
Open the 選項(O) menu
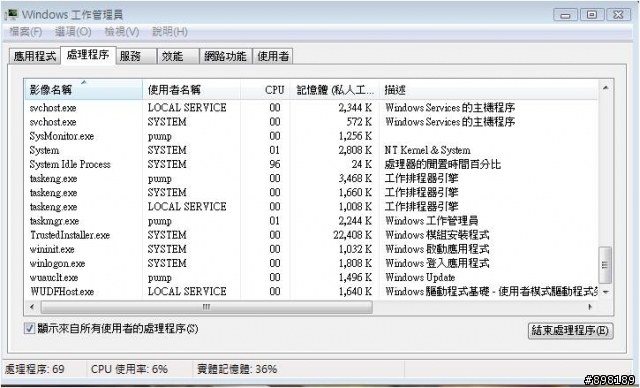pyautogui.click(x=73, y=31)
